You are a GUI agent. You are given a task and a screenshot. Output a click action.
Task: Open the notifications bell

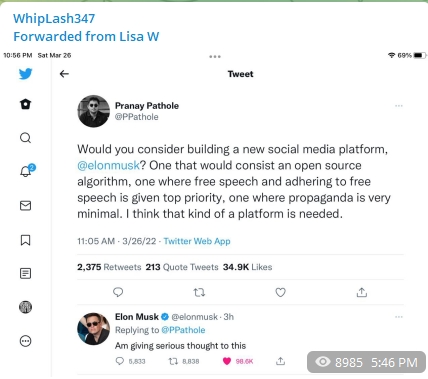tap(27, 171)
